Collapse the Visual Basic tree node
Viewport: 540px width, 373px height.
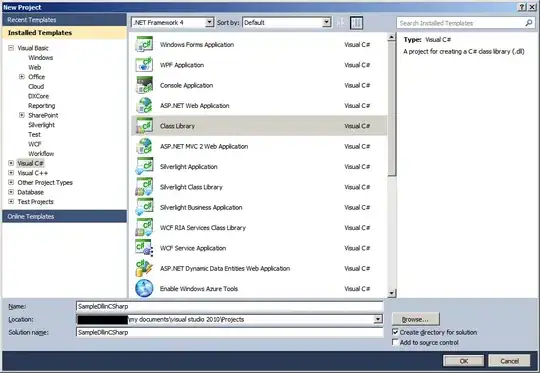pos(11,48)
